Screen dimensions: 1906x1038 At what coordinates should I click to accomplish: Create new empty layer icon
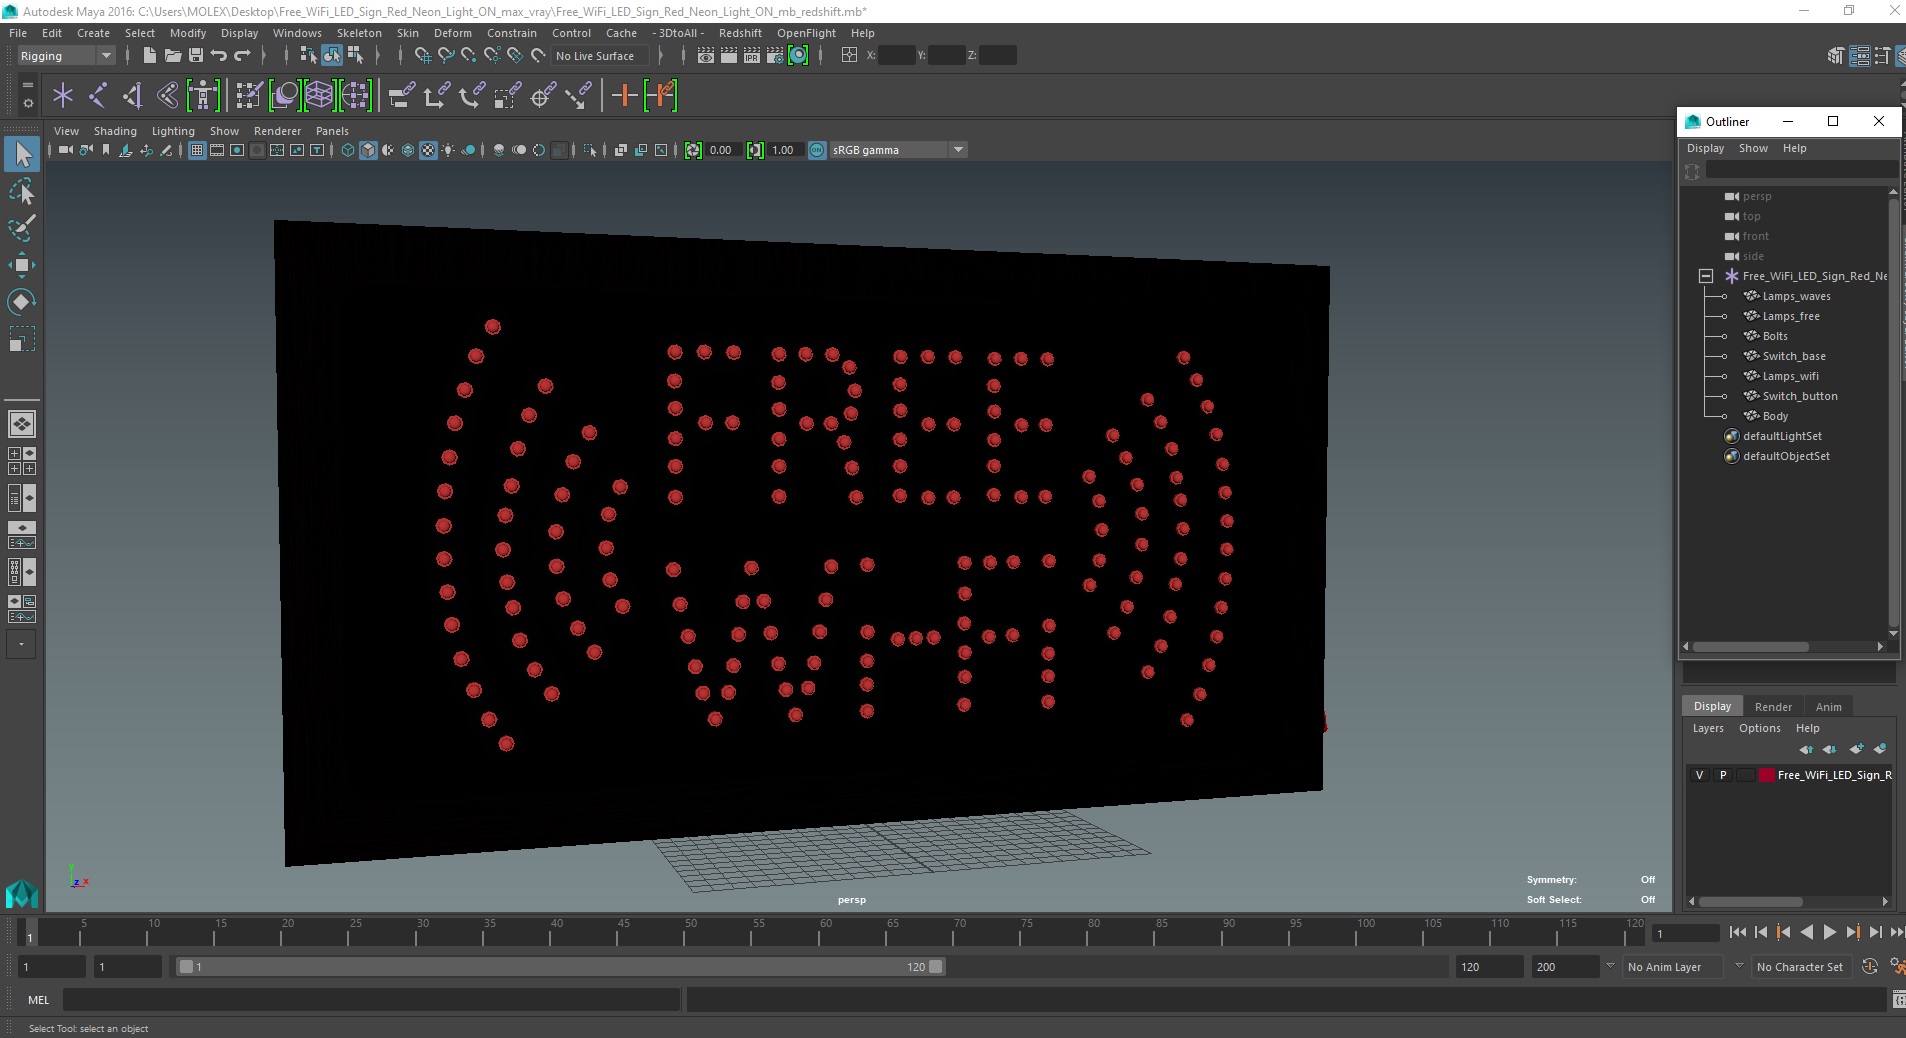coord(1856,749)
